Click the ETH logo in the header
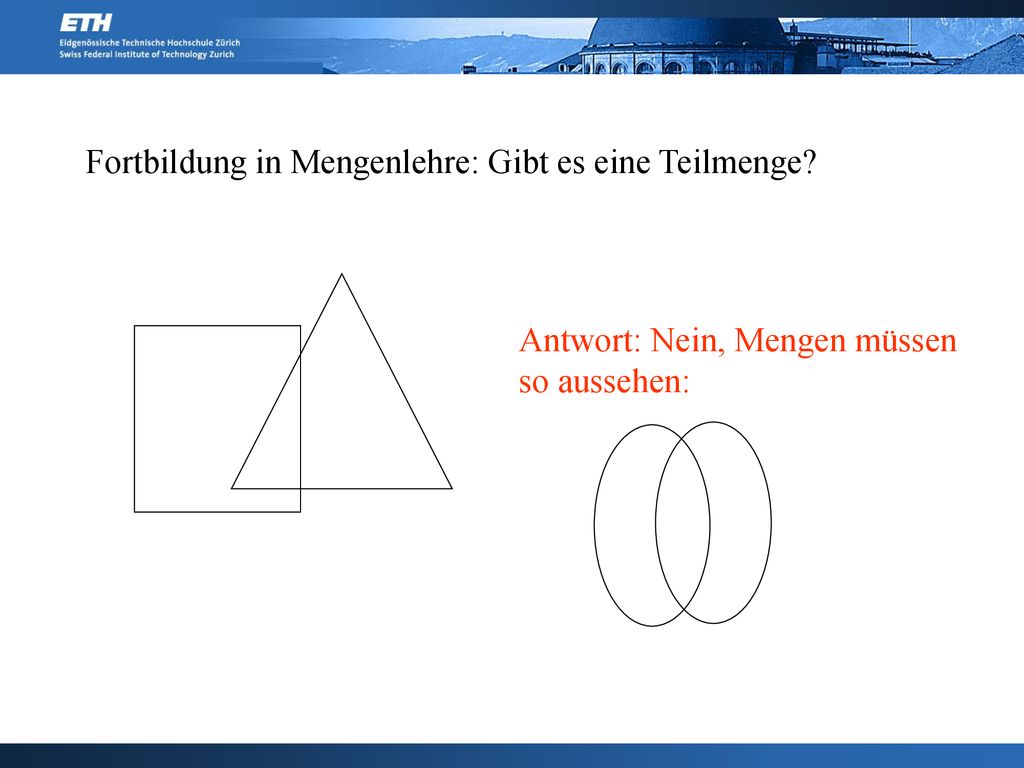The image size is (1024, 768). 86,24
